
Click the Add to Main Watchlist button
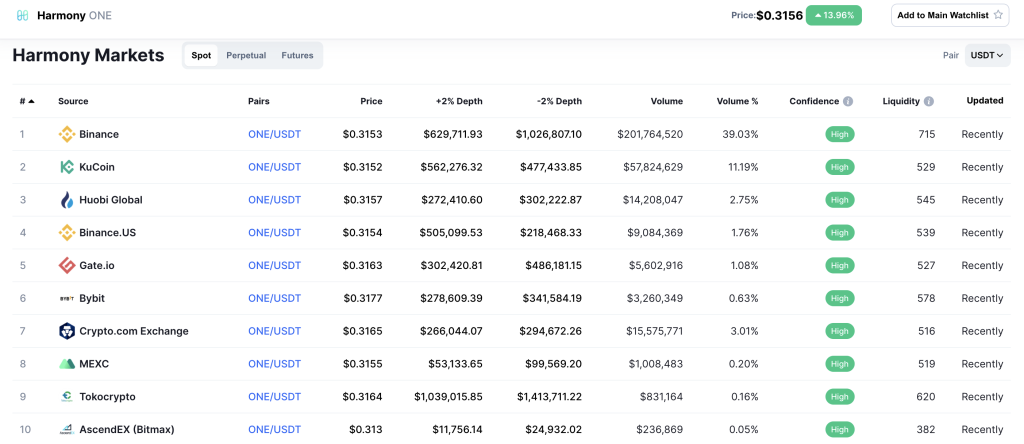(x=950, y=15)
